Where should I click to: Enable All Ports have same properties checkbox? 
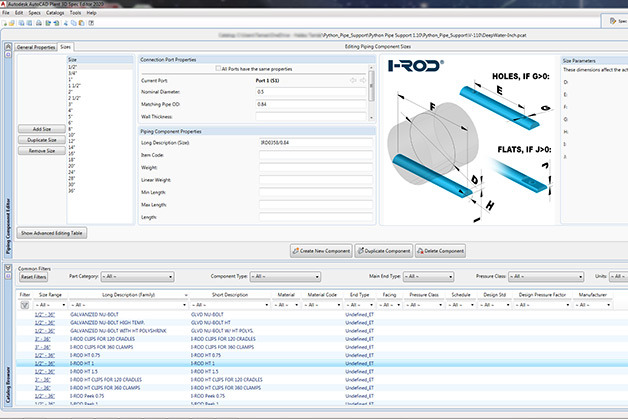point(220,69)
